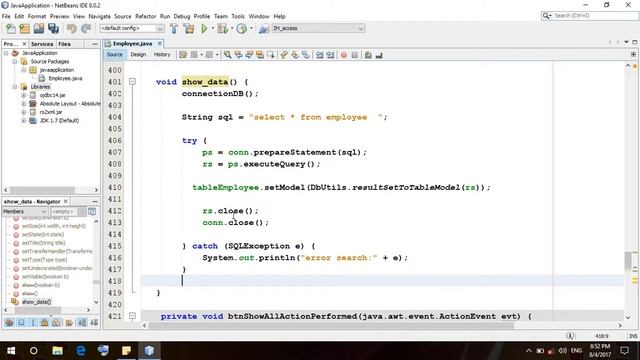This screenshot has height=360, width=640.
Task: Toggle Rectangular Selection editor icon
Action: pos(270,55)
